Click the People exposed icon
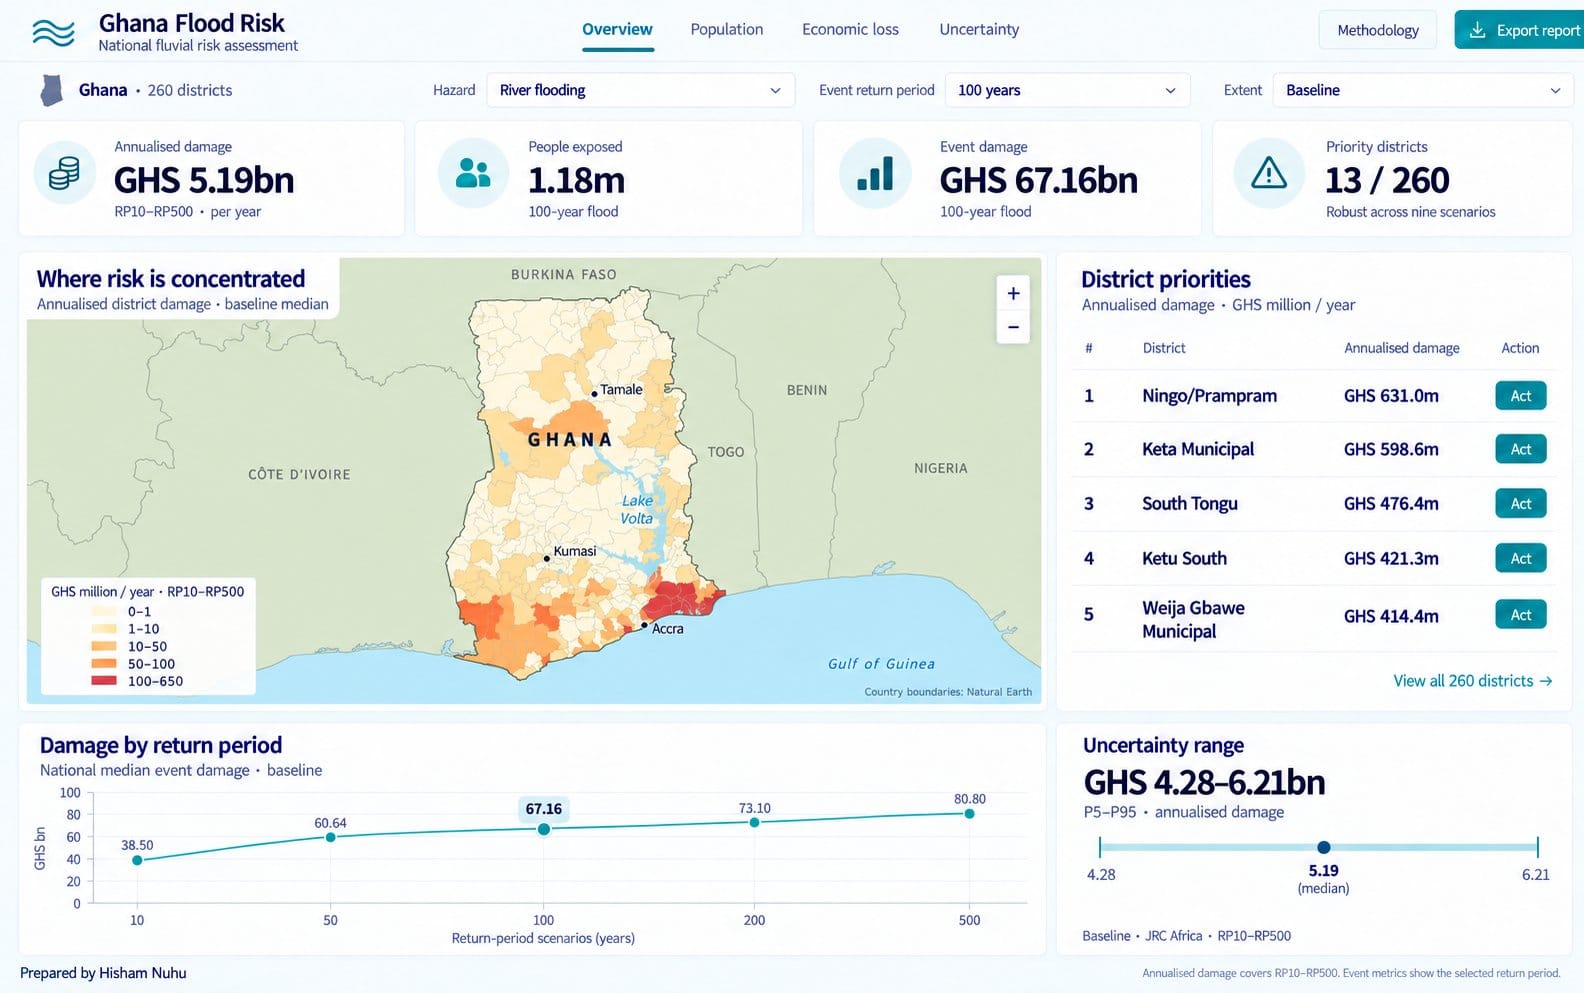Viewport: 1584px width, 993px height. pyautogui.click(x=473, y=173)
